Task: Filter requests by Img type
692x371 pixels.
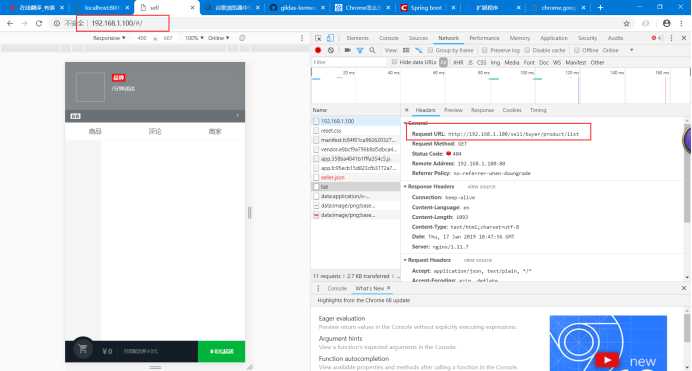Action: 495,63
